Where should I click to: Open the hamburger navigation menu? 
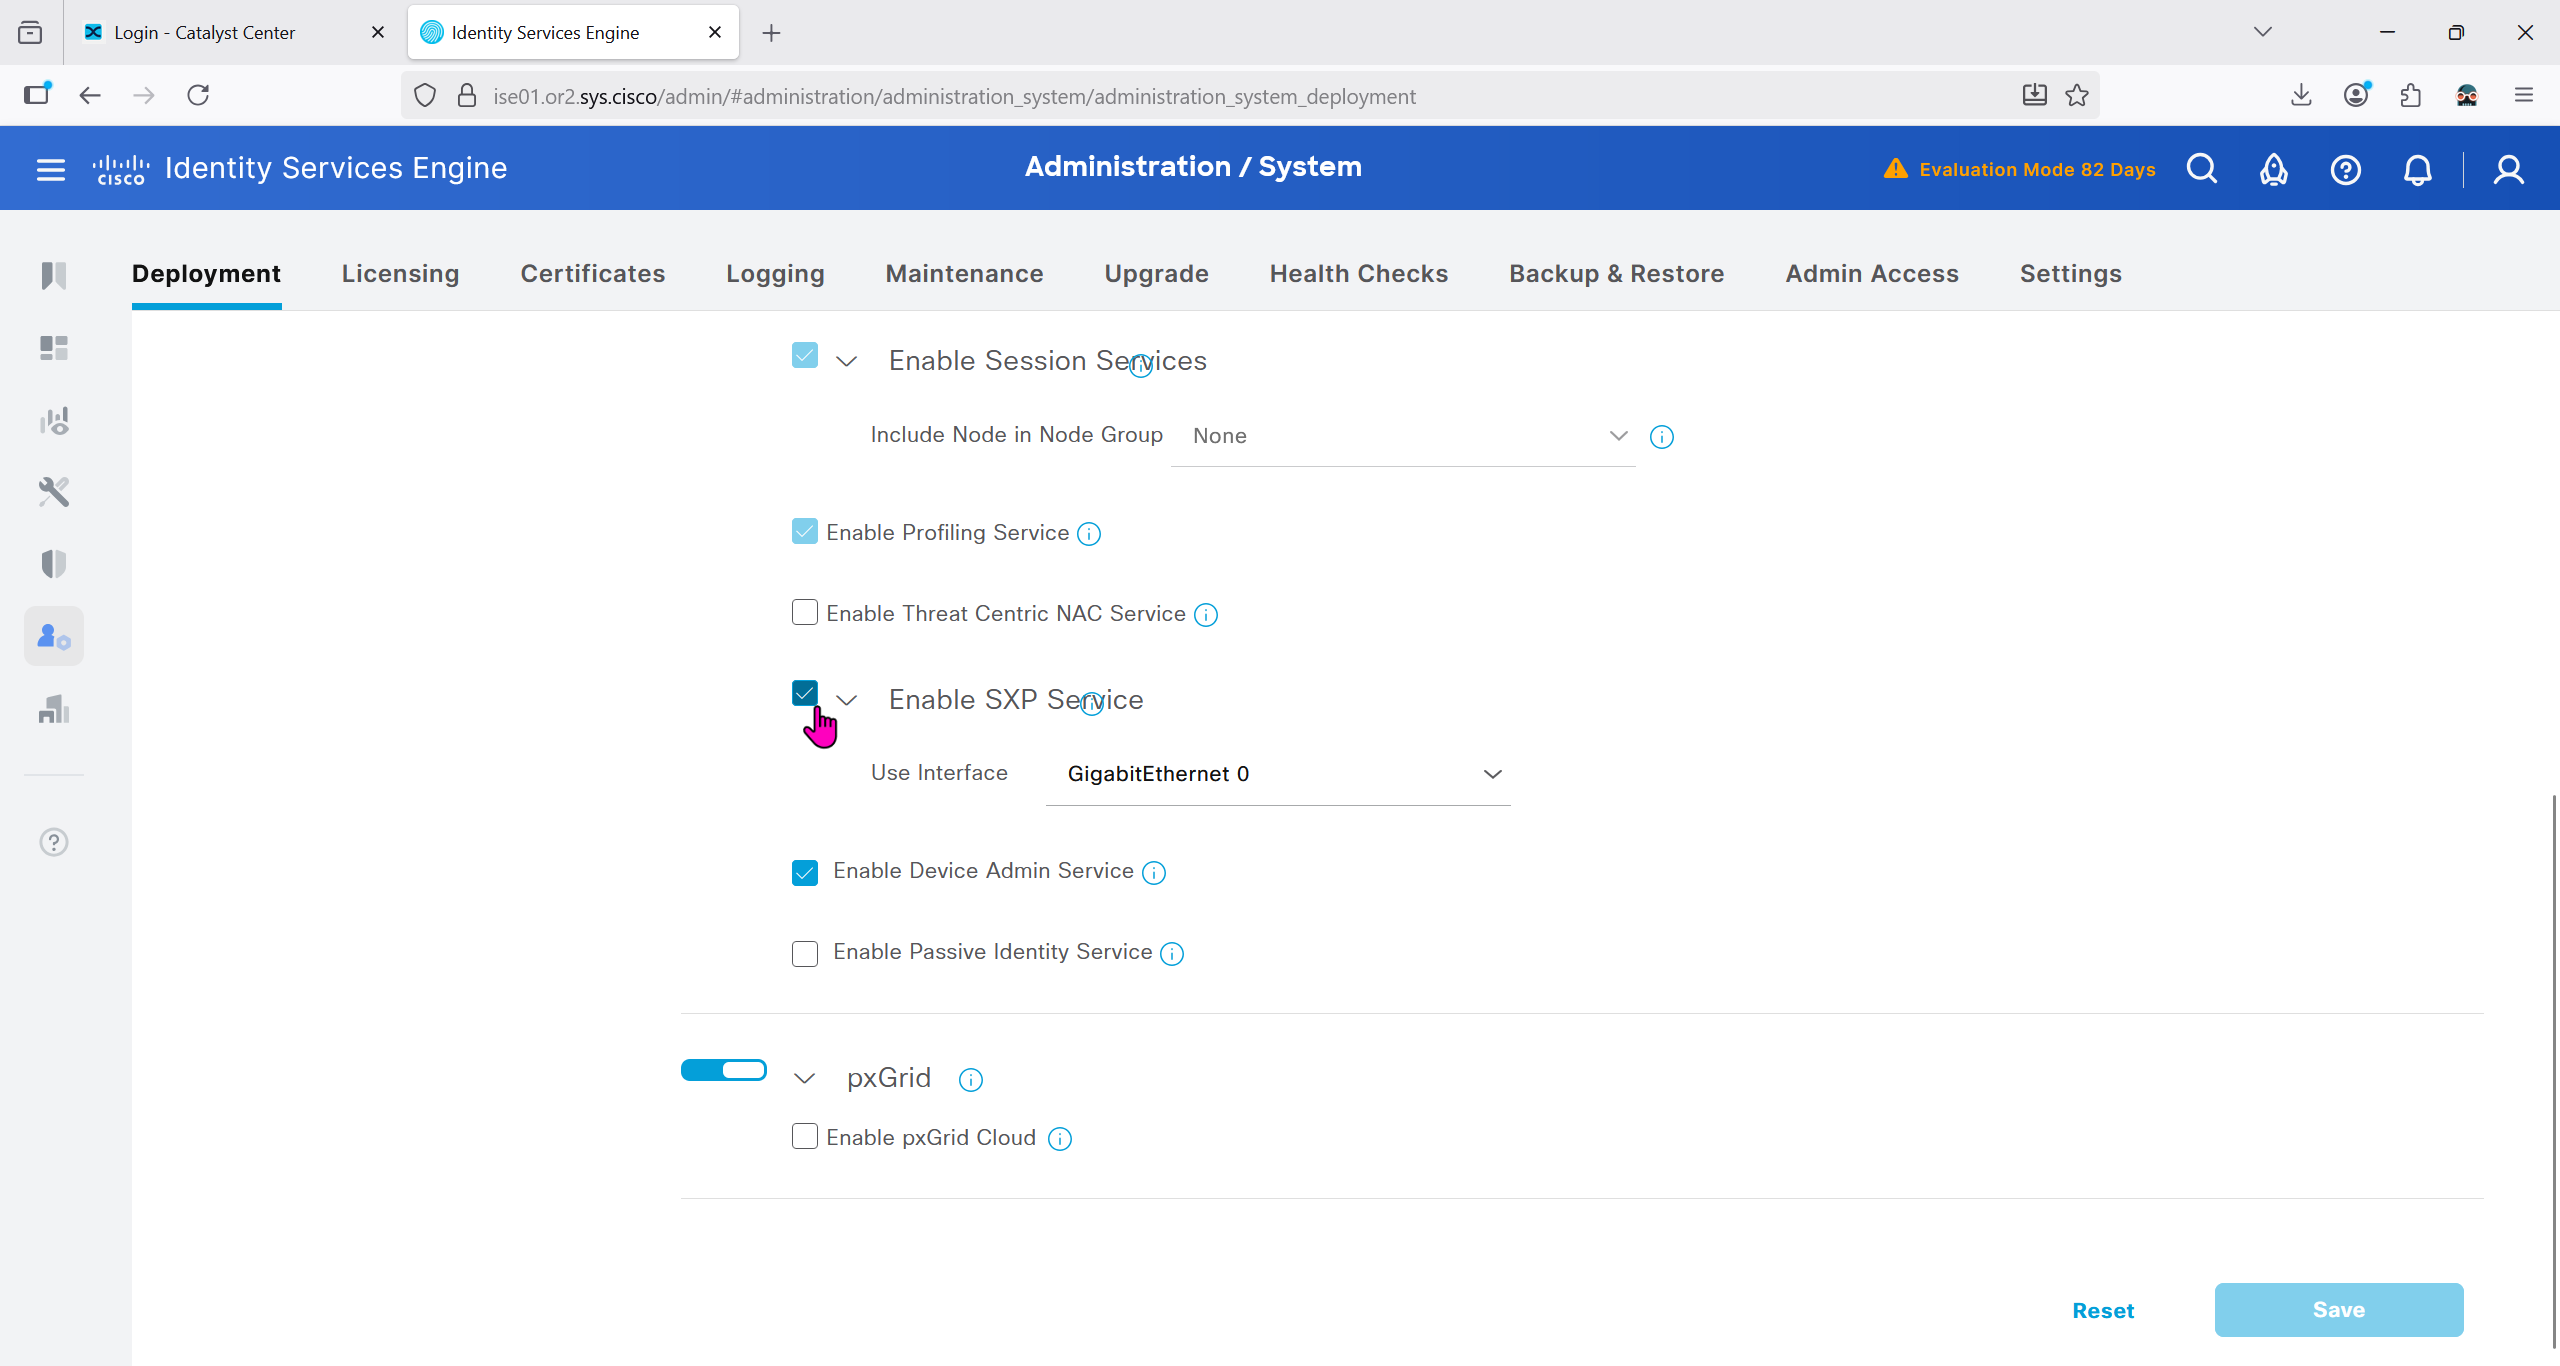50,169
